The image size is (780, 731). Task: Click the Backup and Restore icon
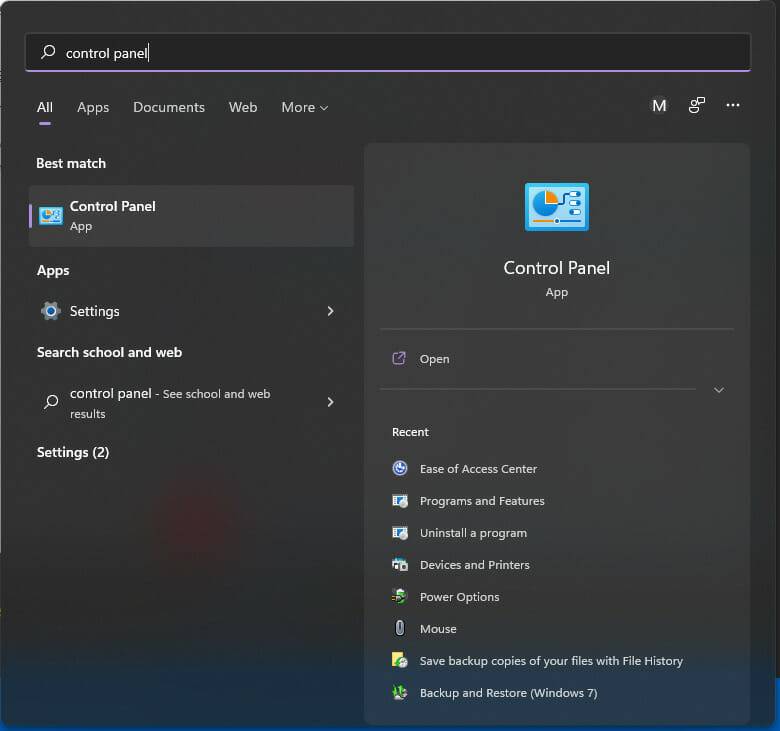pos(400,693)
